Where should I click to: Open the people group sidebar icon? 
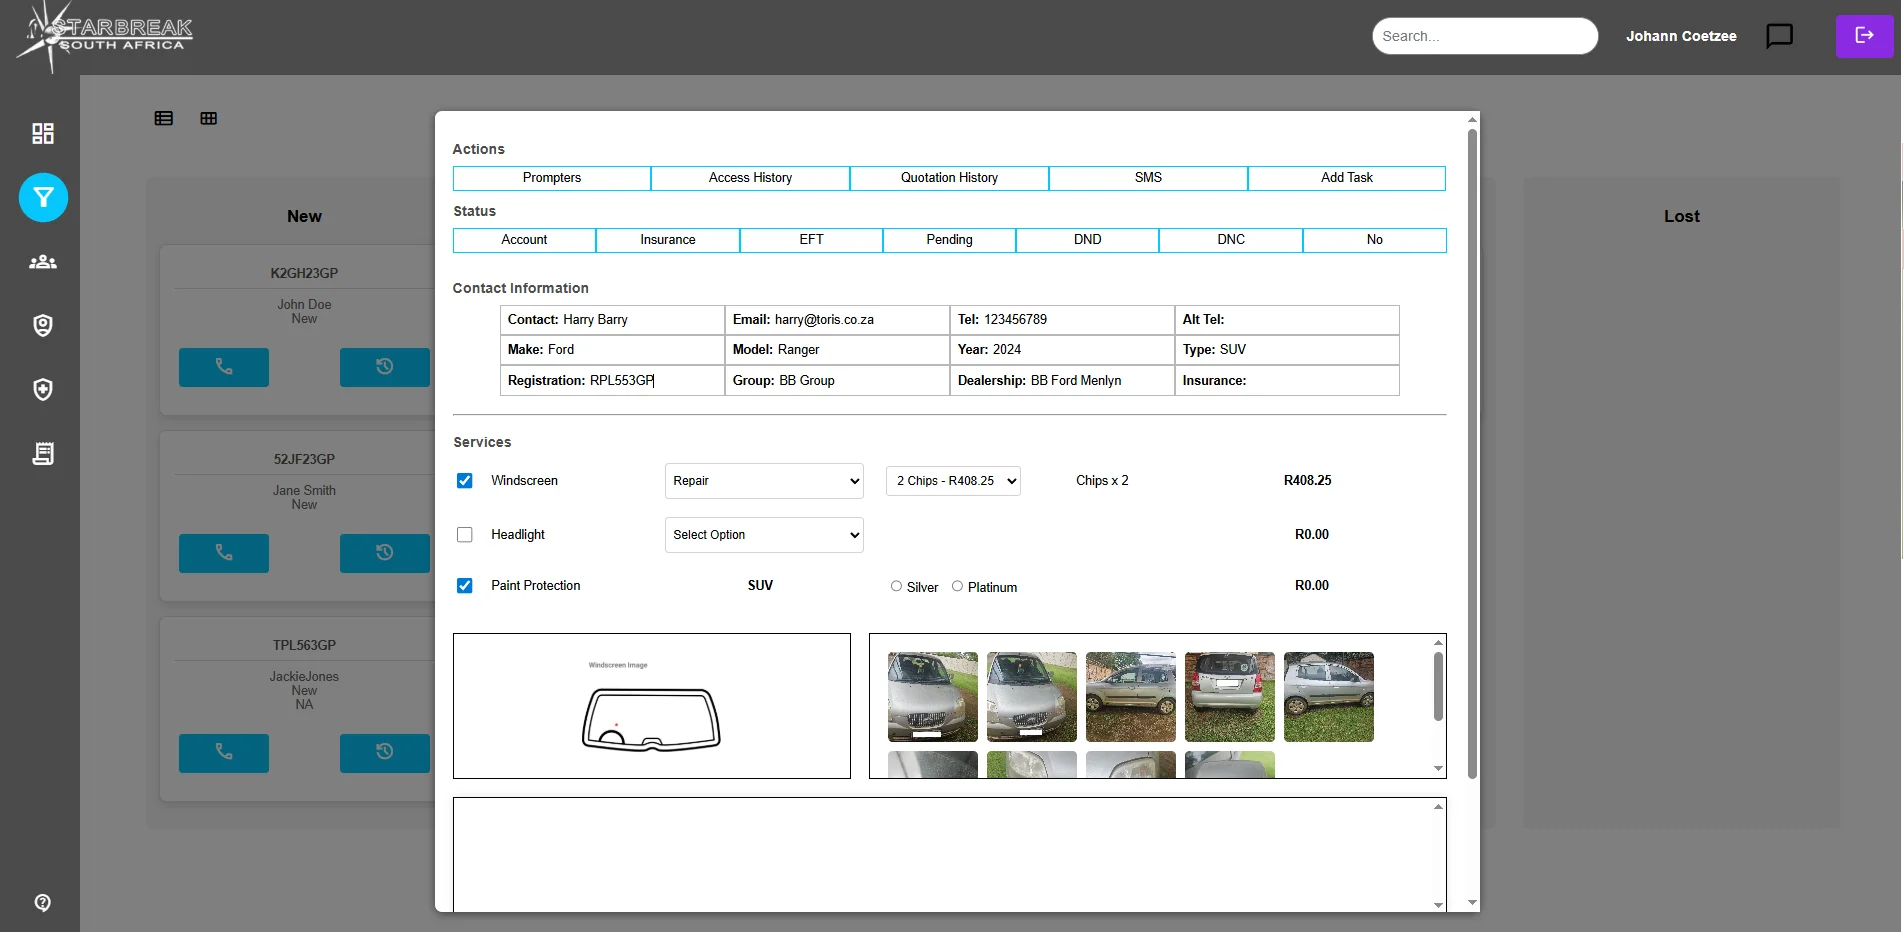[x=43, y=262]
